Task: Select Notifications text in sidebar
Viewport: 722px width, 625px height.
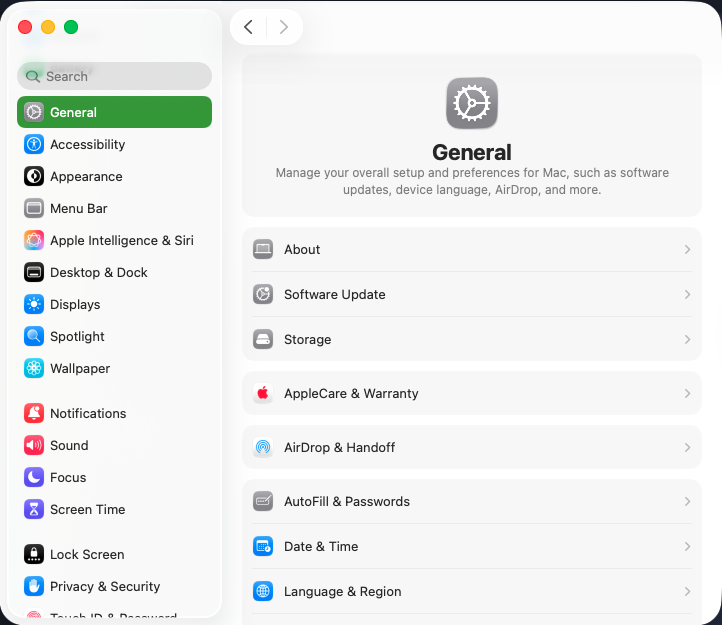Action: (88, 413)
